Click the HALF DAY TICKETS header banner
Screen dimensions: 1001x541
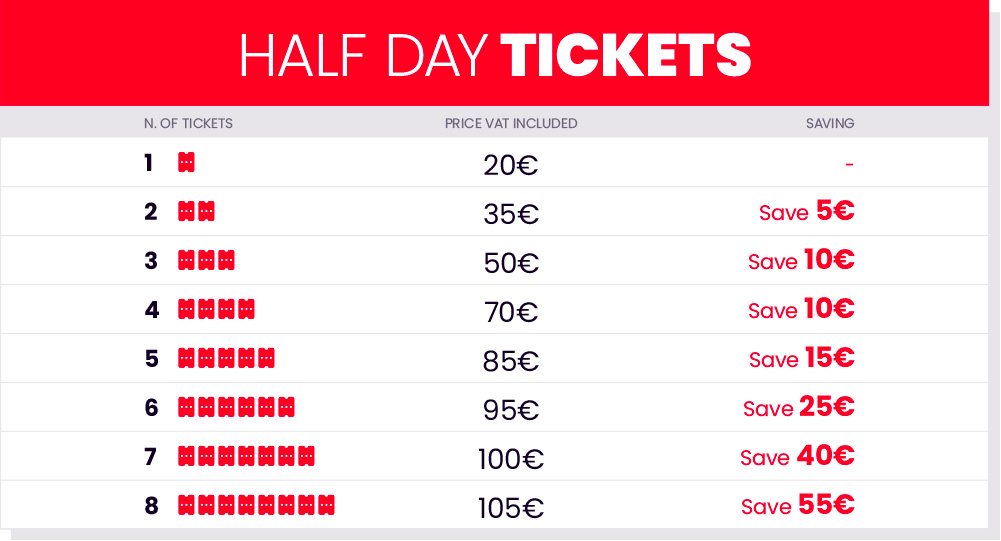[x=494, y=53]
